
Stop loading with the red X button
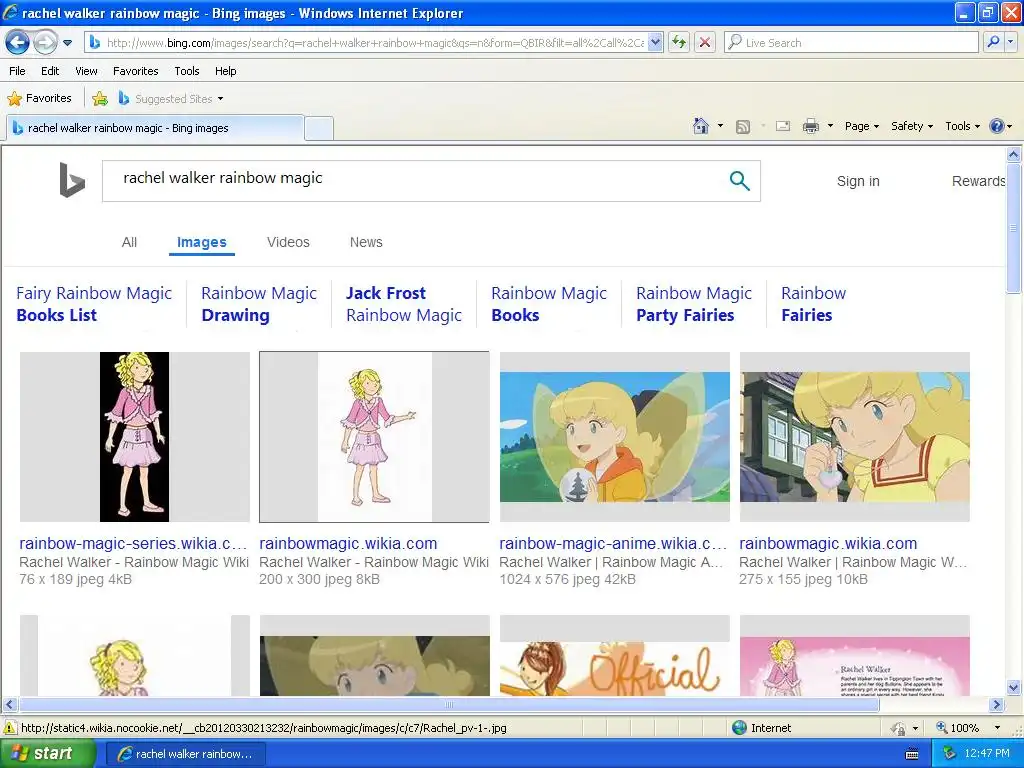click(x=705, y=42)
